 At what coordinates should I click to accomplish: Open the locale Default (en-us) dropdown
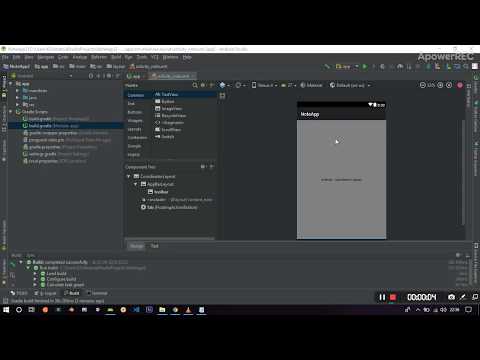[x=350, y=85]
